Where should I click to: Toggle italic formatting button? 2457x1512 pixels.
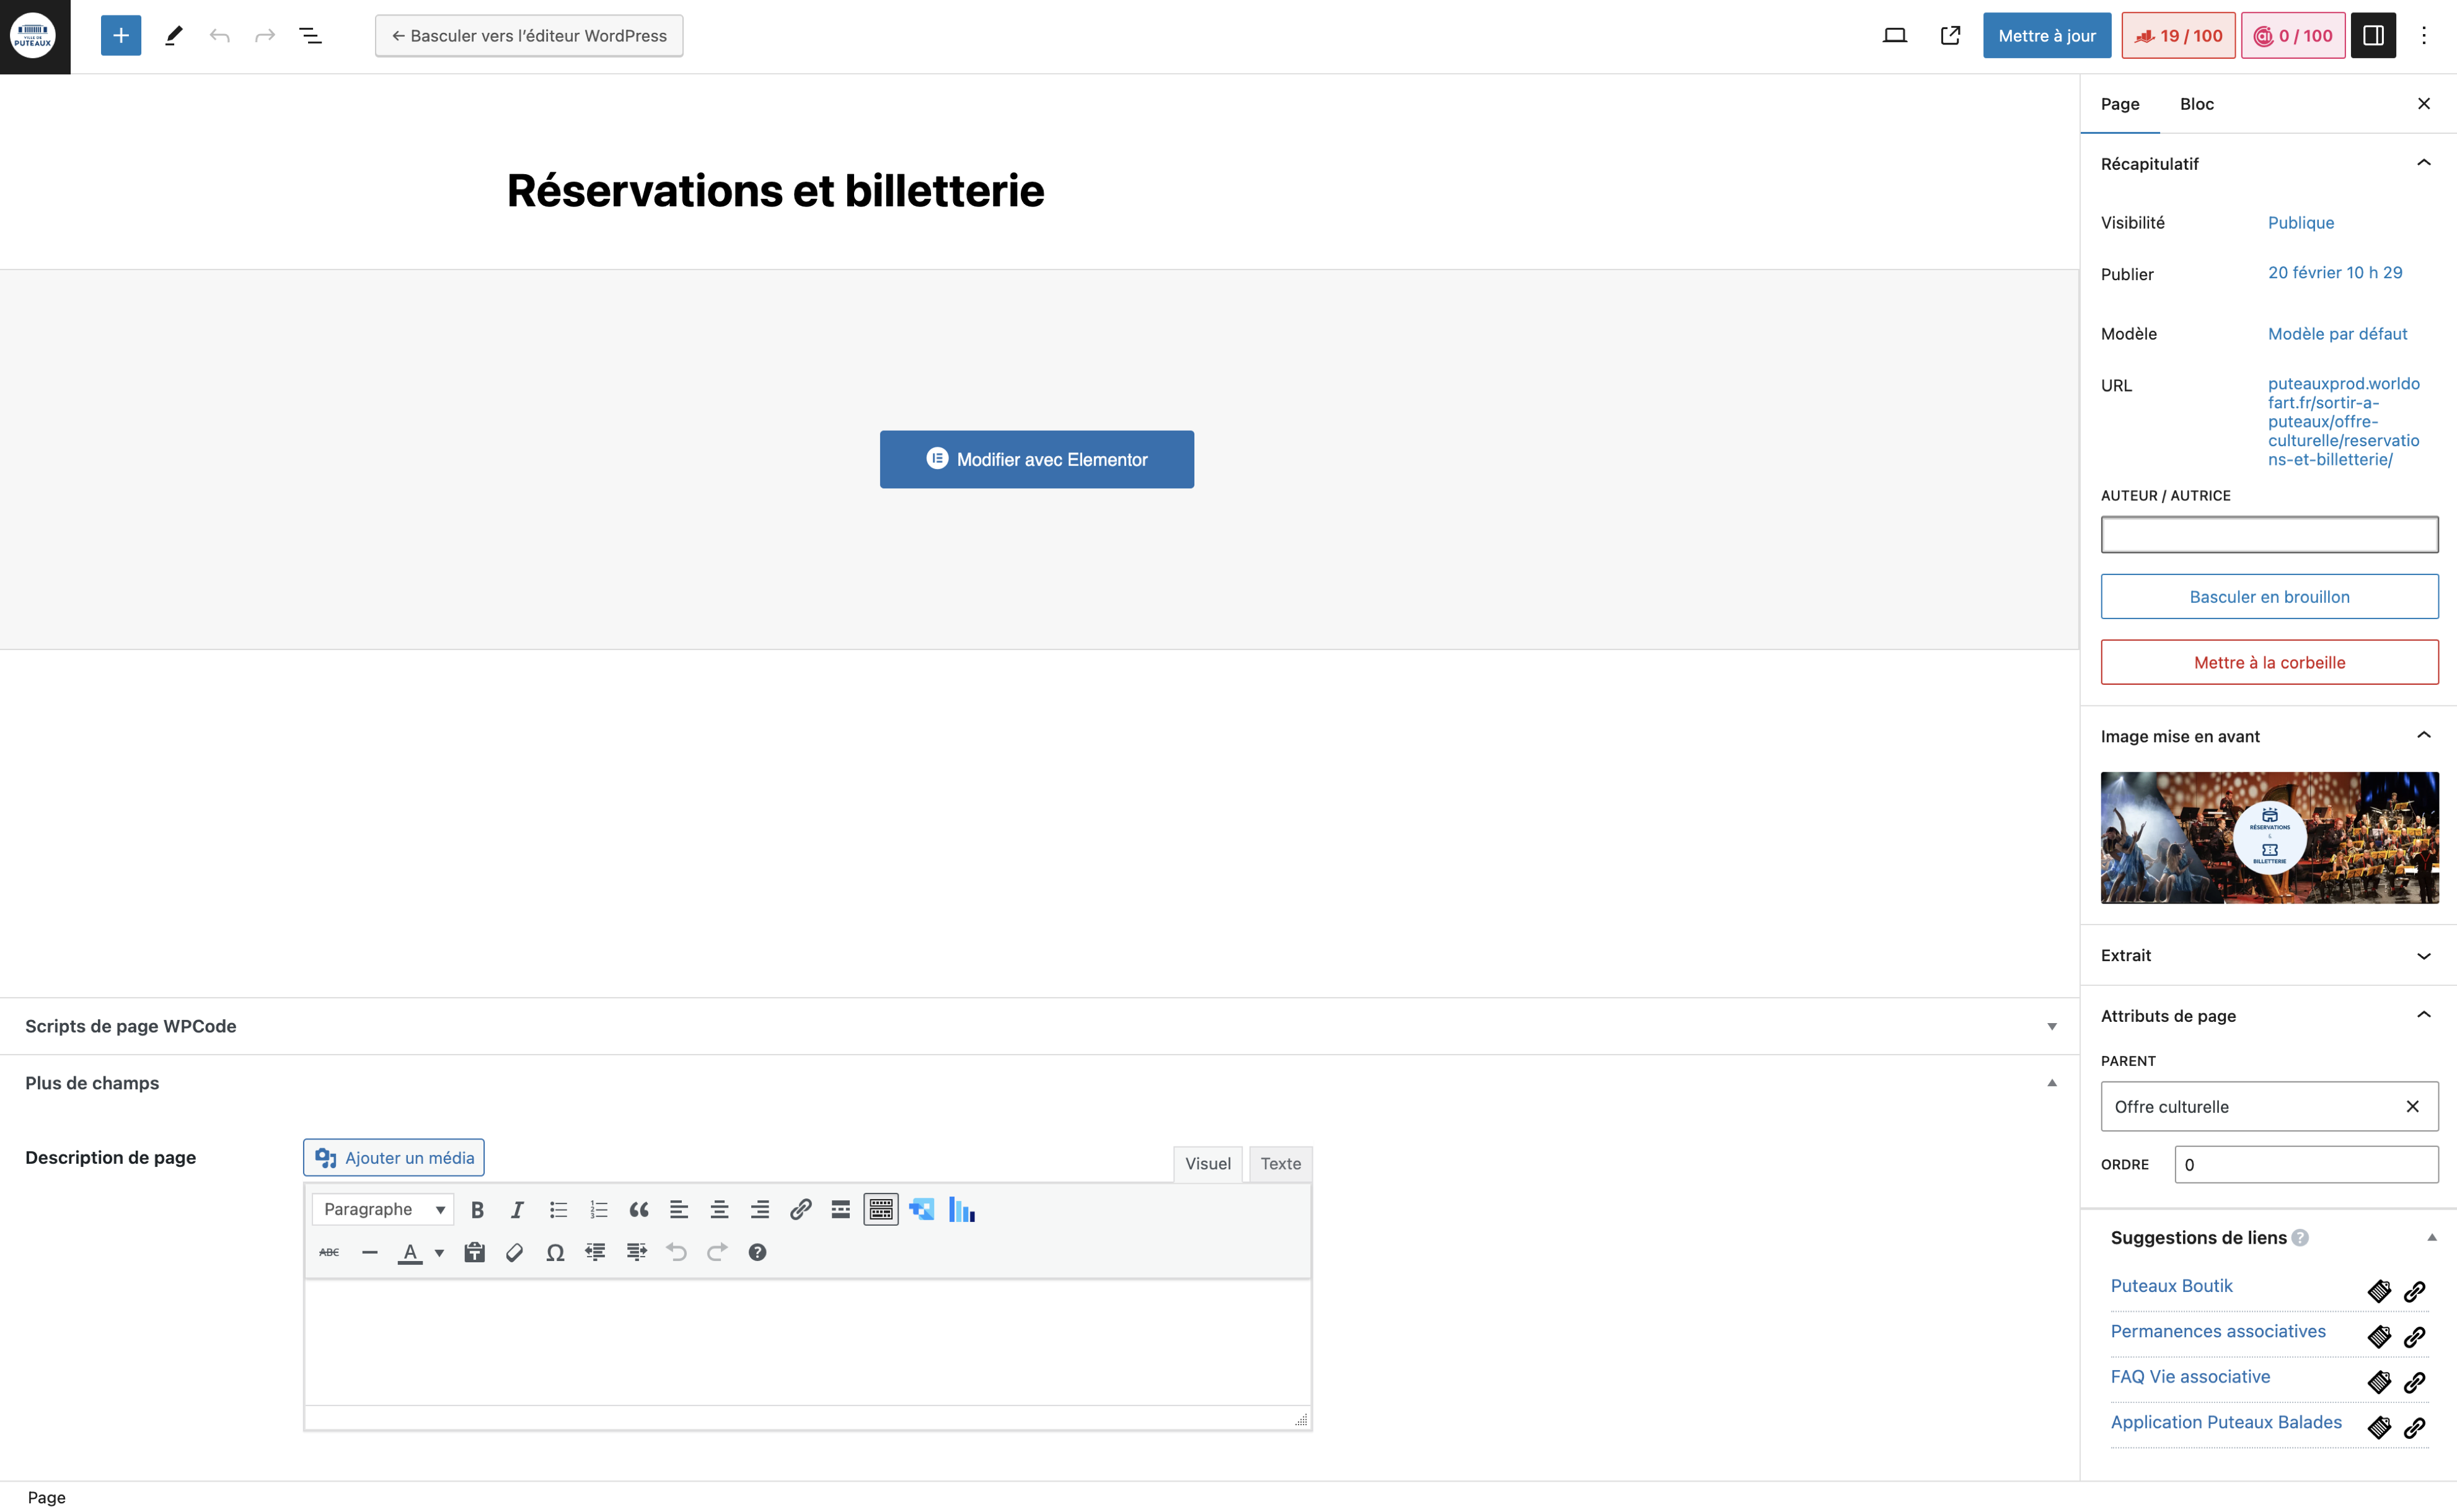(x=517, y=1210)
